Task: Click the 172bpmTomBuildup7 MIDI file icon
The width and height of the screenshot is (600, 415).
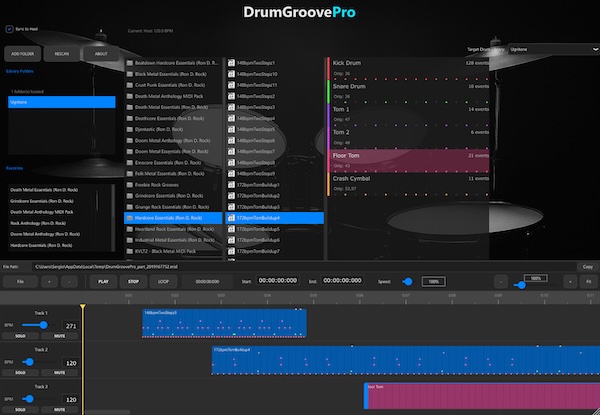Action: click(x=231, y=251)
